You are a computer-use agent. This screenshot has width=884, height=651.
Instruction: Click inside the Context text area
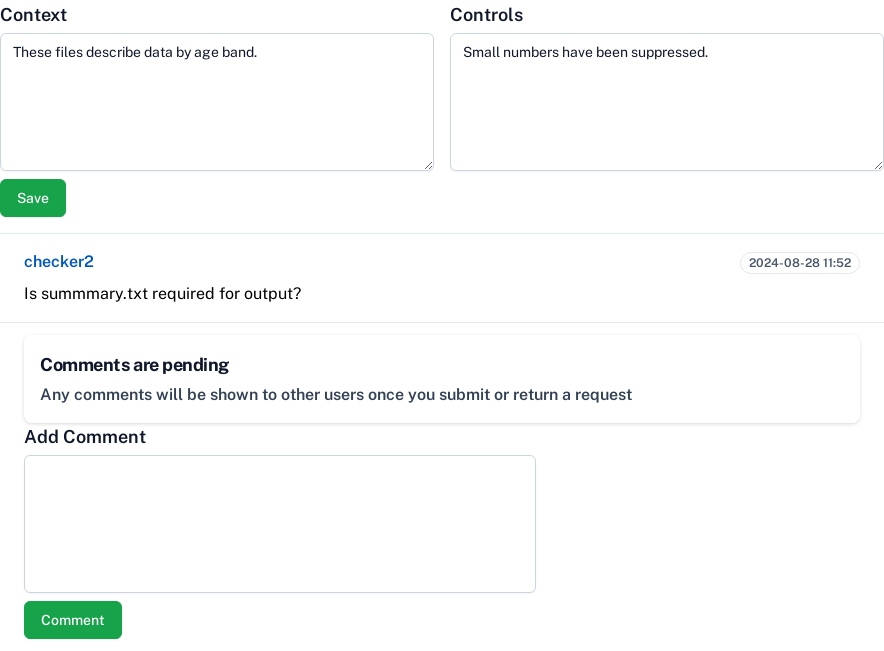pyautogui.click(x=216, y=110)
